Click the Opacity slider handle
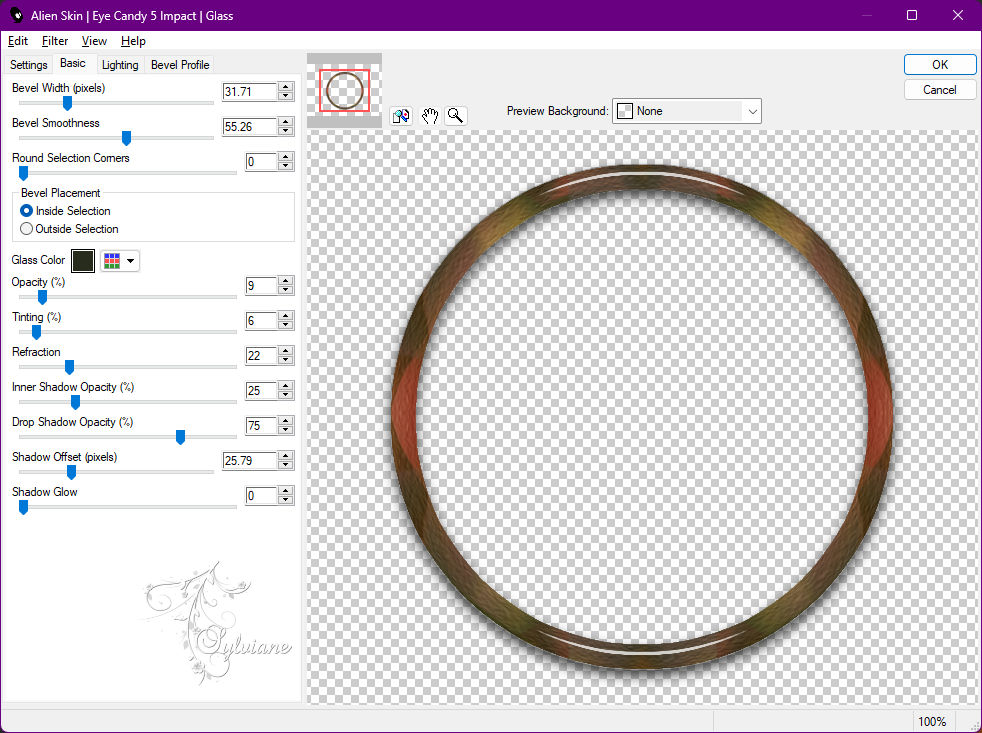Screen dimensions: 982x733 tap(43, 297)
